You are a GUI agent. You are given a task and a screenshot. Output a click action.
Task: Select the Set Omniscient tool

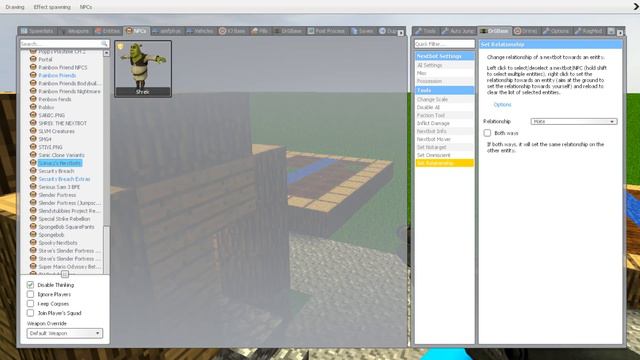point(444,155)
